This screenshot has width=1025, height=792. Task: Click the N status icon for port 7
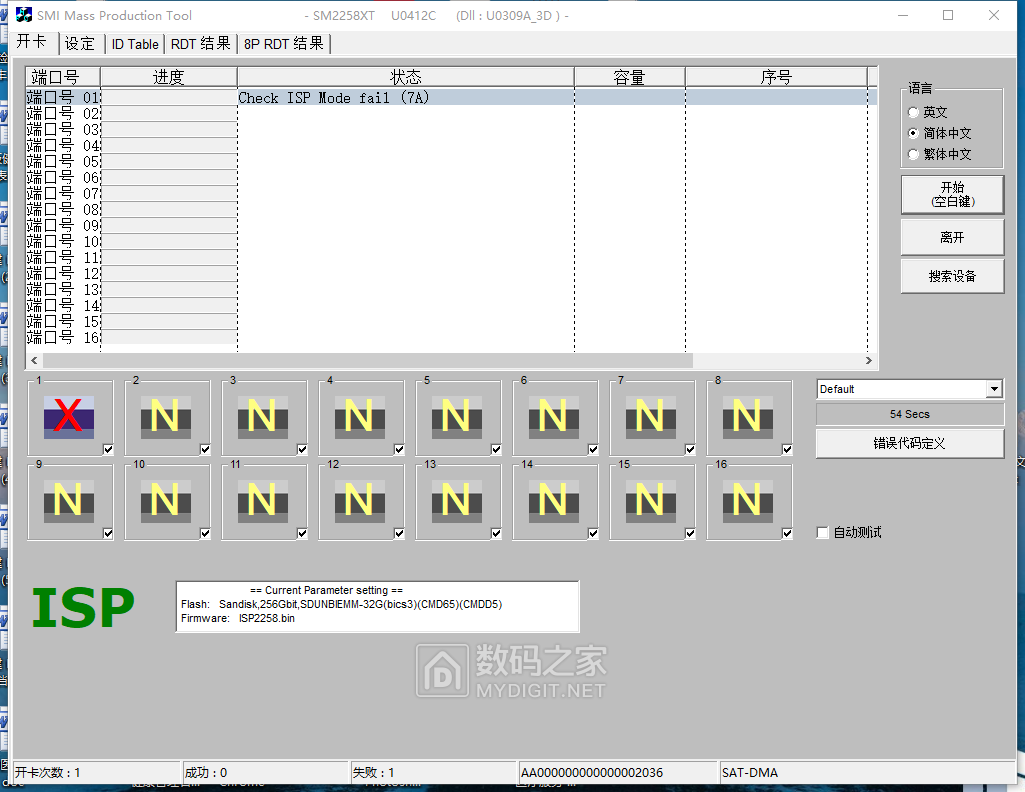click(650, 417)
